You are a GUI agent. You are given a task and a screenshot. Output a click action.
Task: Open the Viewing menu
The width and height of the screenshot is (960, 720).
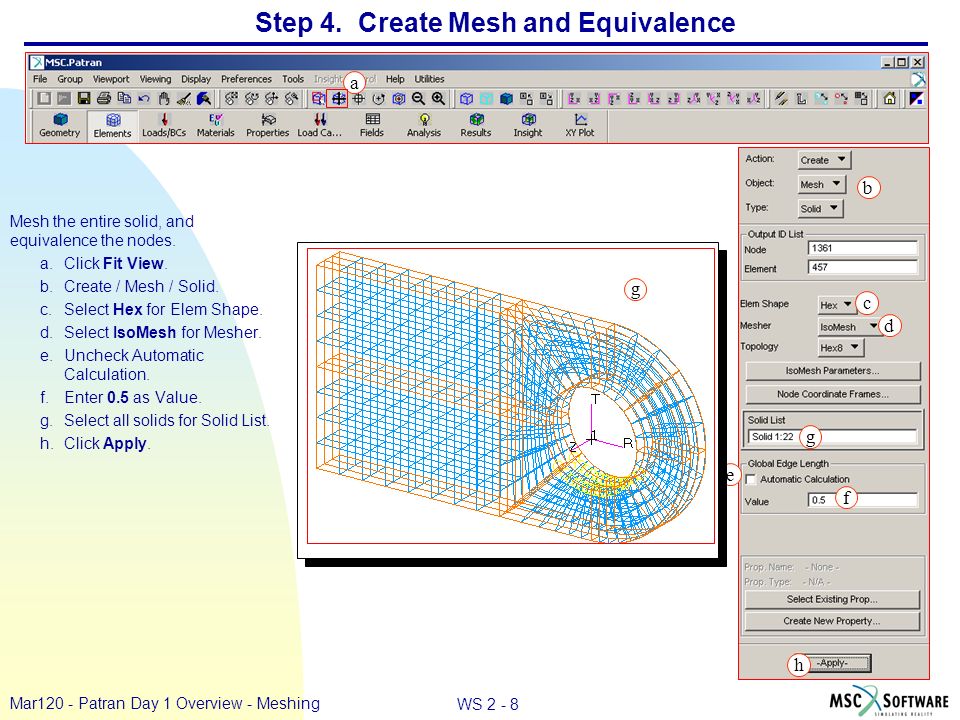[x=156, y=79]
